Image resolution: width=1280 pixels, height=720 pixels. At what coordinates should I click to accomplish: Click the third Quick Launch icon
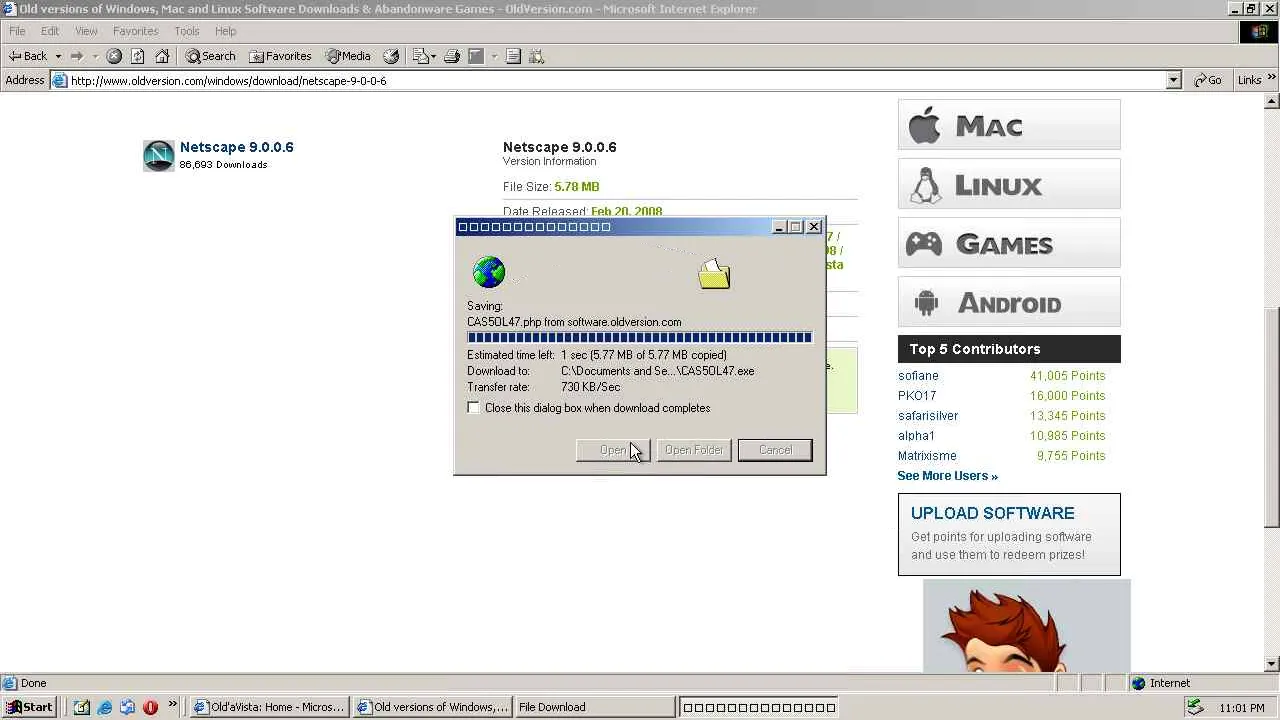127,707
